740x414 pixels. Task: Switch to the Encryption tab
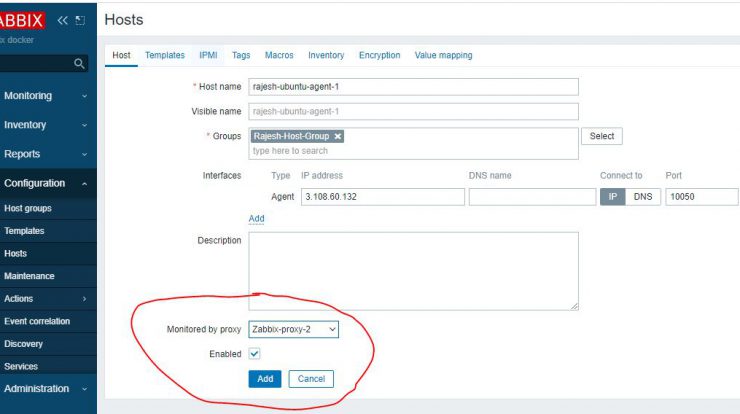(x=379, y=55)
